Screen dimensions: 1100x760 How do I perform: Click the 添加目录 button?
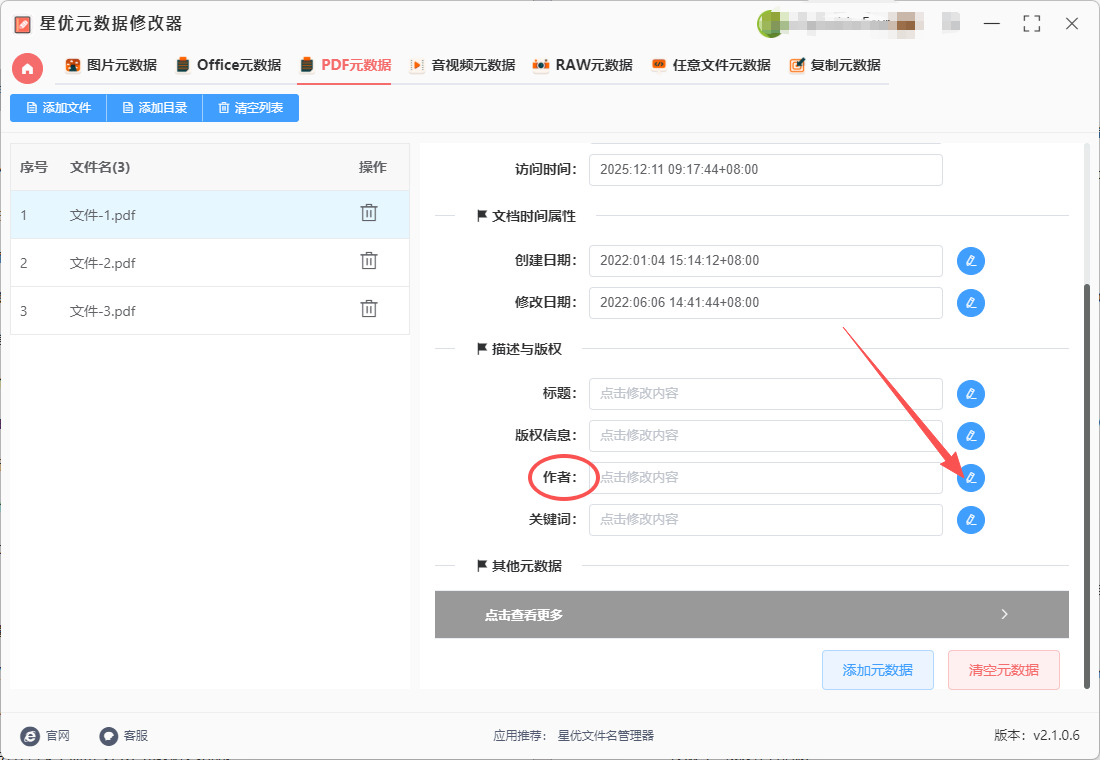[154, 108]
